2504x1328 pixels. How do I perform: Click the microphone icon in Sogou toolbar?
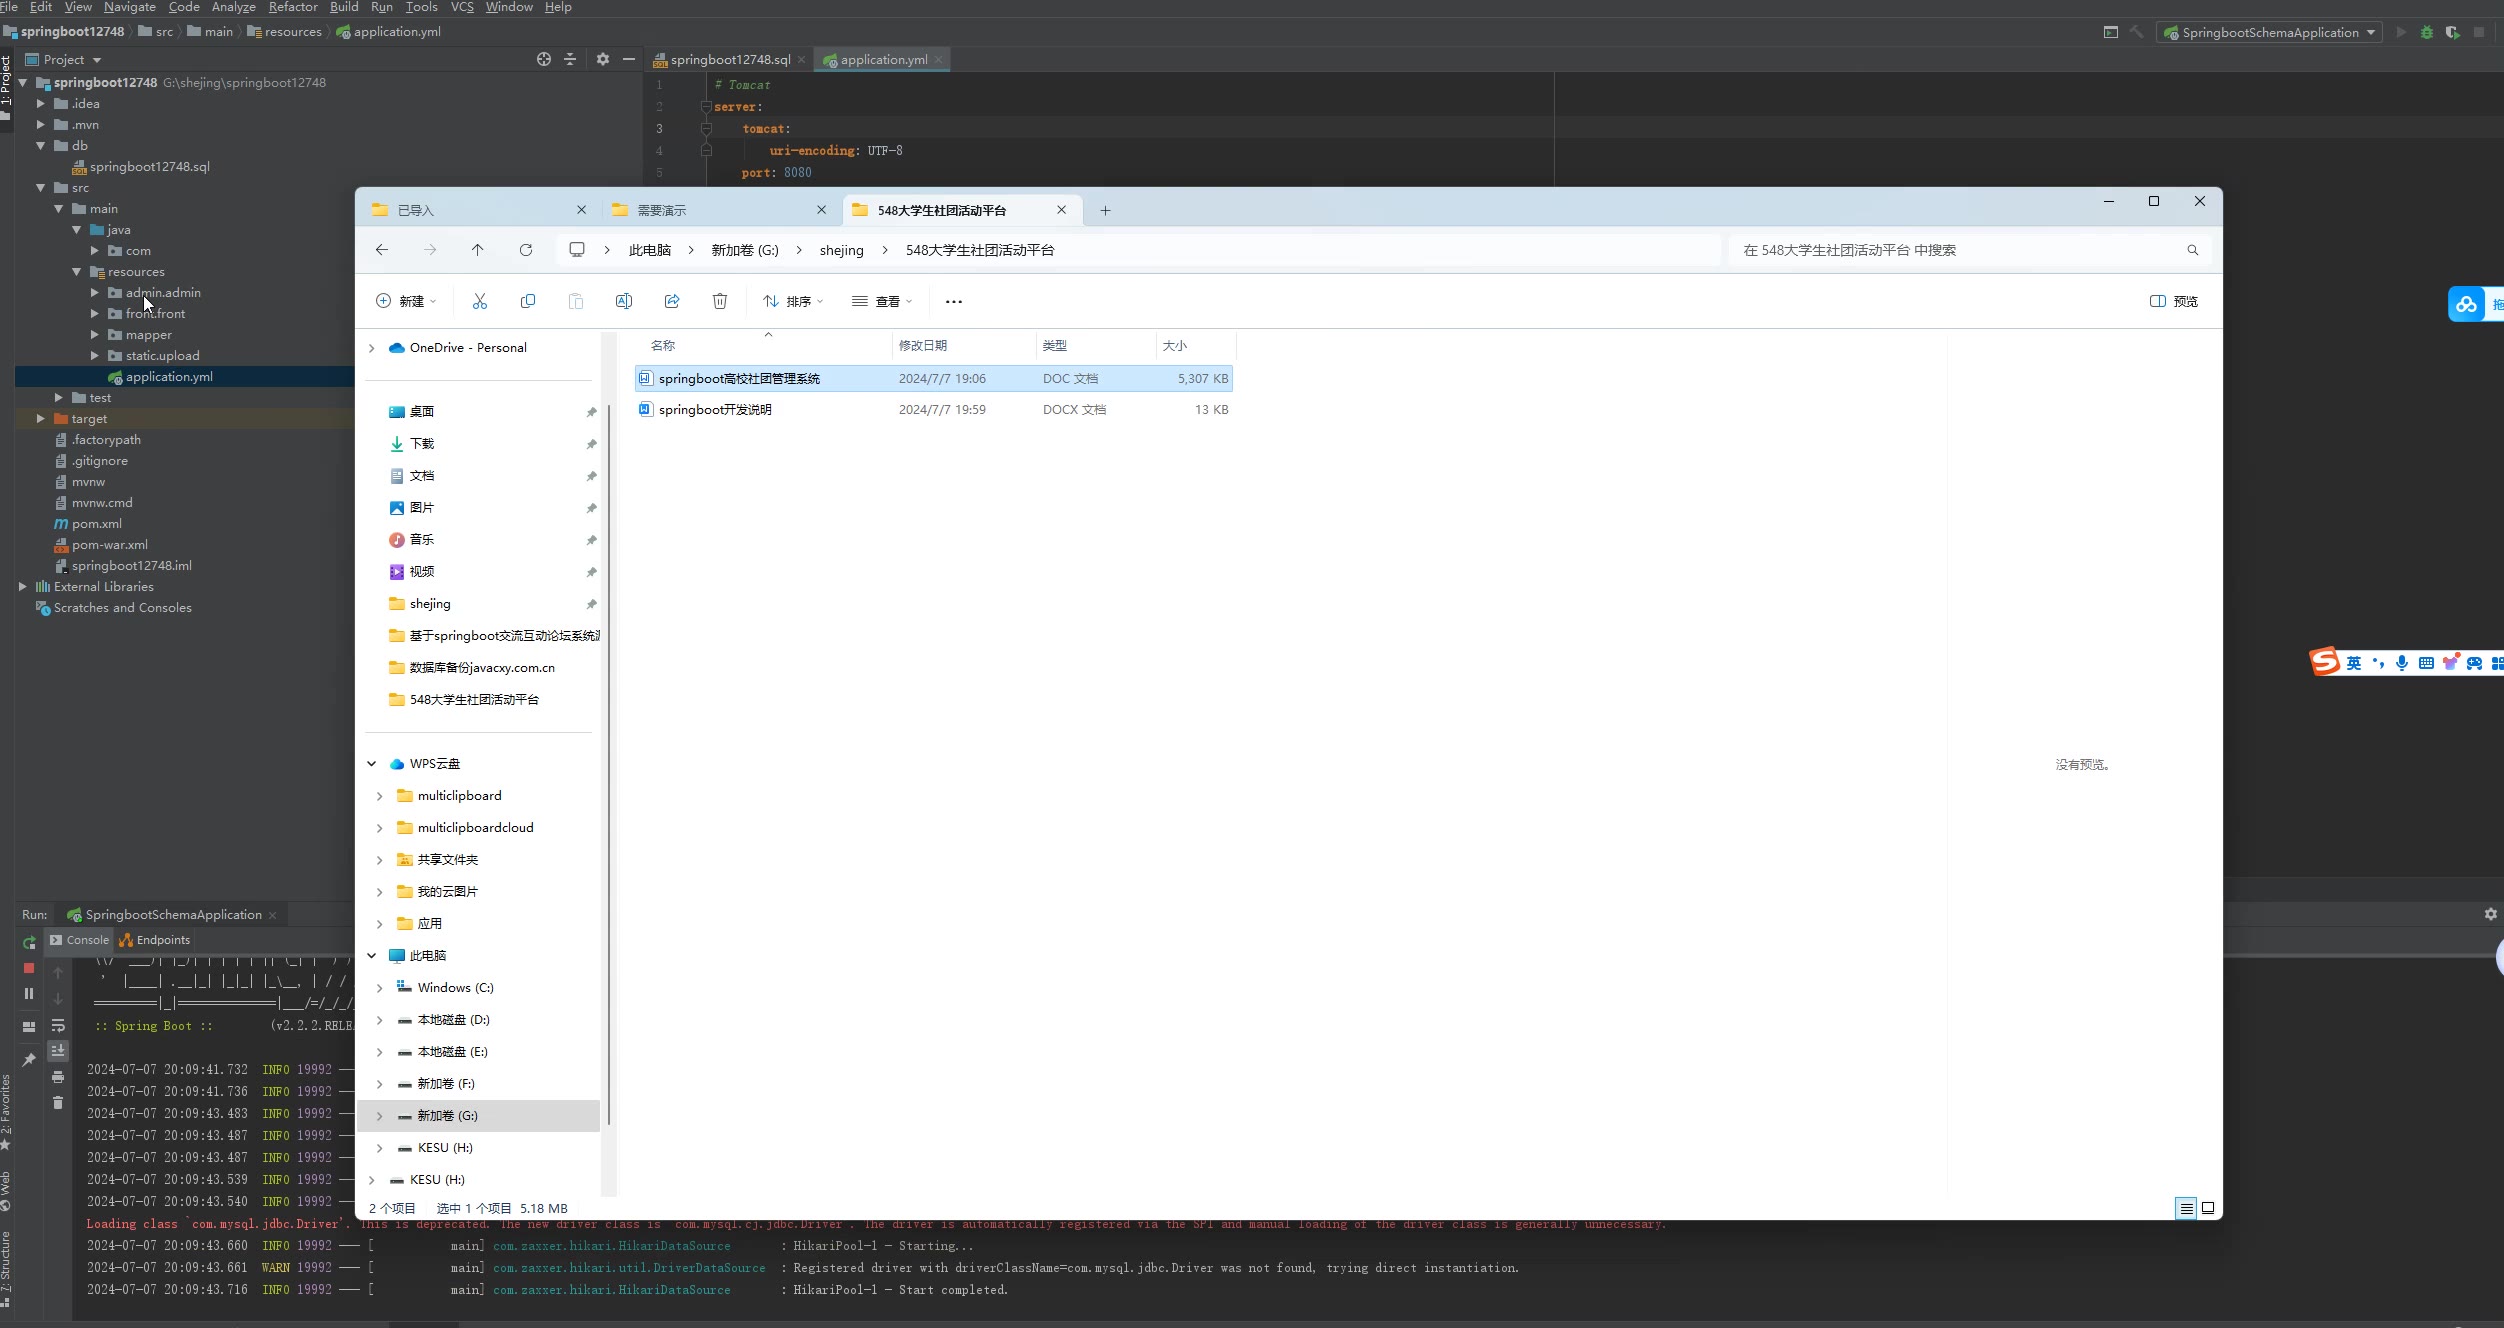2402,663
